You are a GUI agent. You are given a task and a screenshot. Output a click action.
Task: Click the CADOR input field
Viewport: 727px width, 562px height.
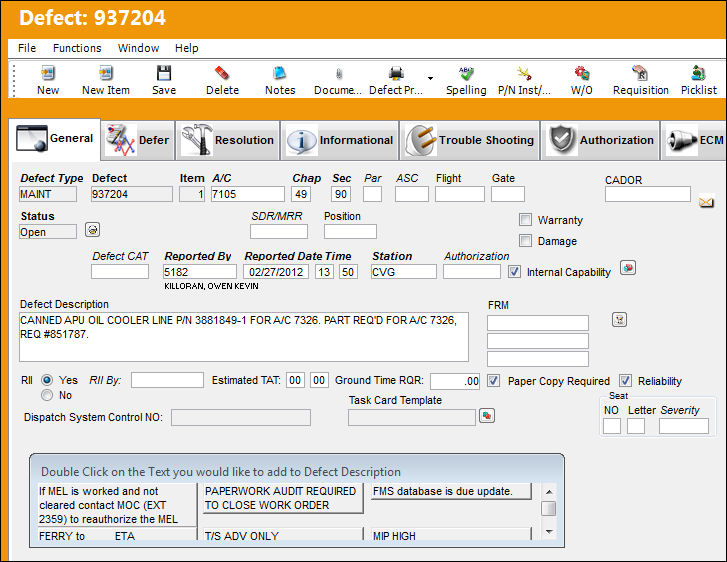(648, 194)
